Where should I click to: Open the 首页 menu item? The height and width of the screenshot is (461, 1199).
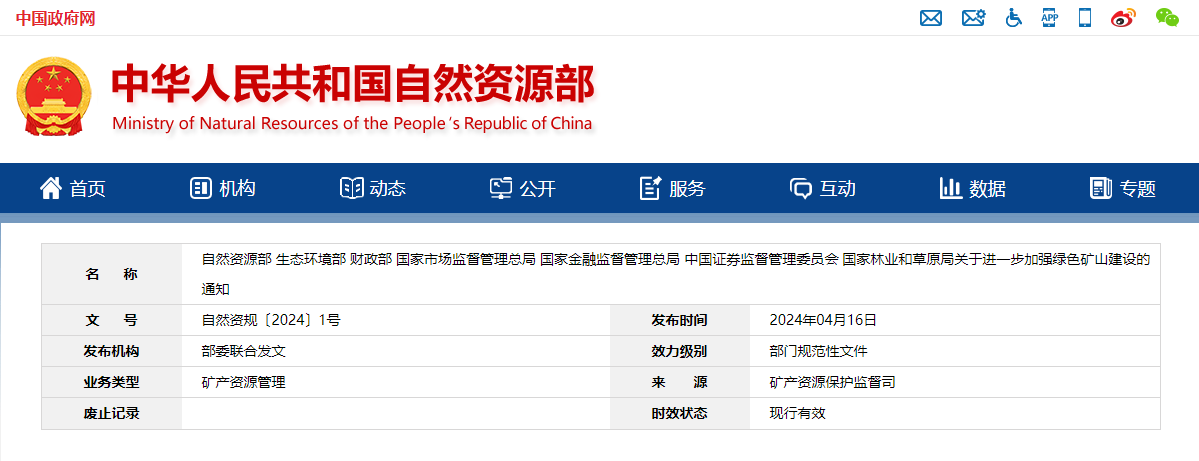pyautogui.click(x=88, y=189)
